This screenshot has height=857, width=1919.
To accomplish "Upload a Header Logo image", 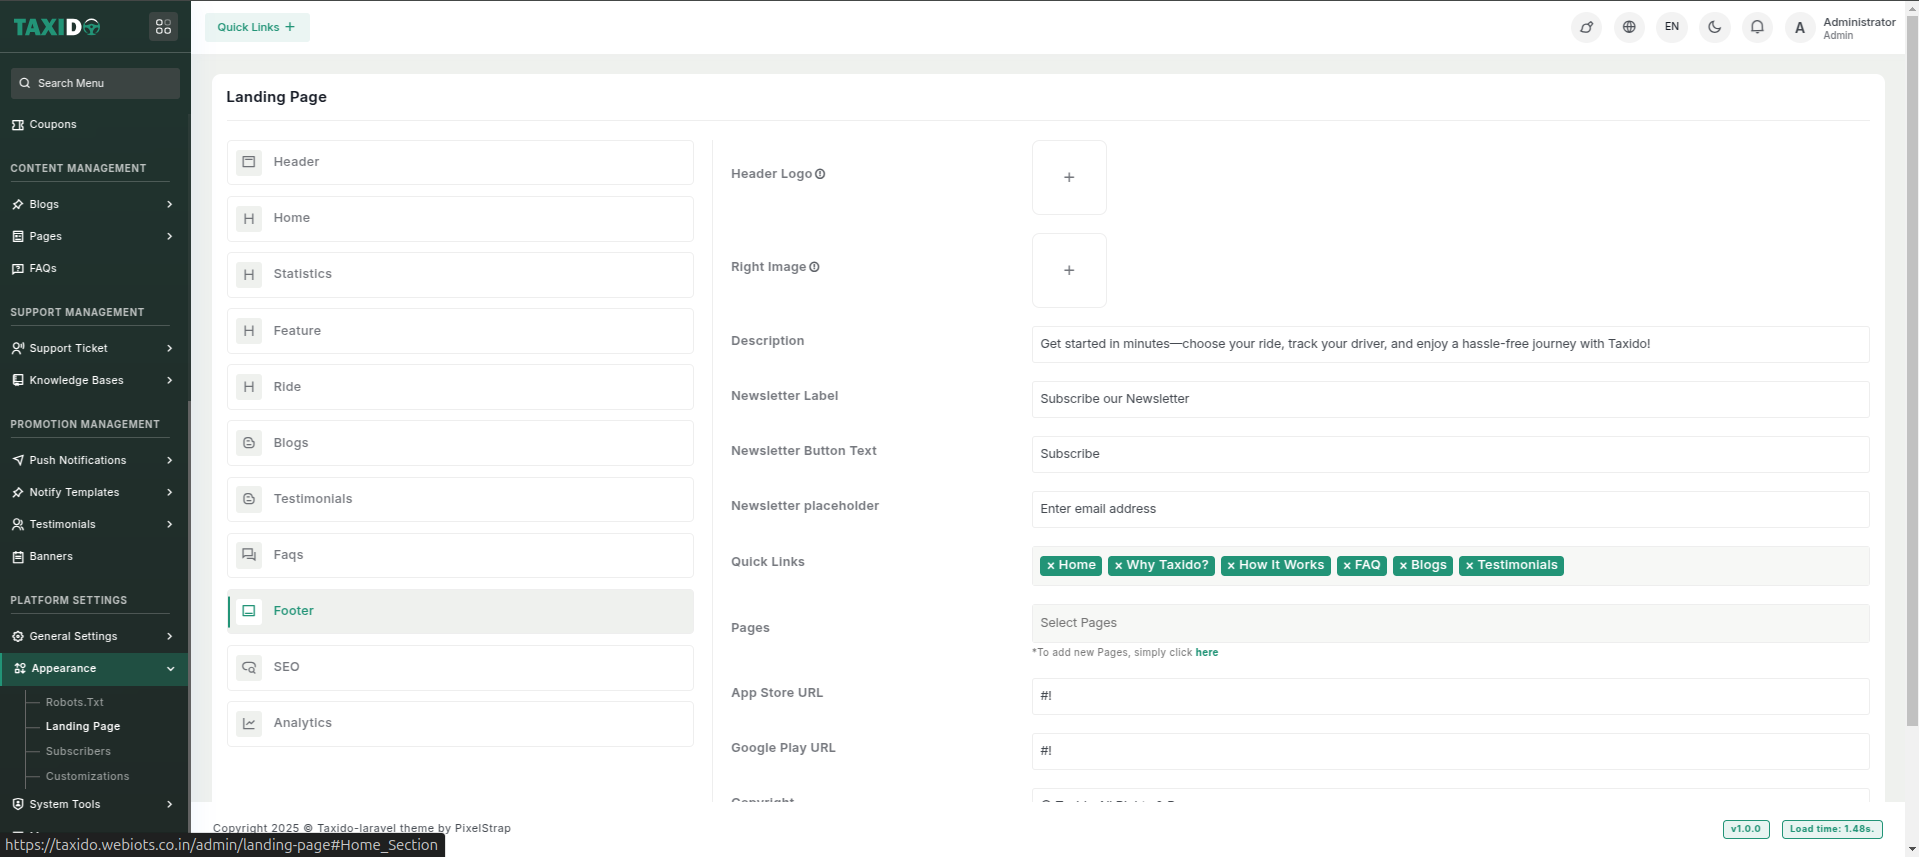I will (x=1069, y=177).
